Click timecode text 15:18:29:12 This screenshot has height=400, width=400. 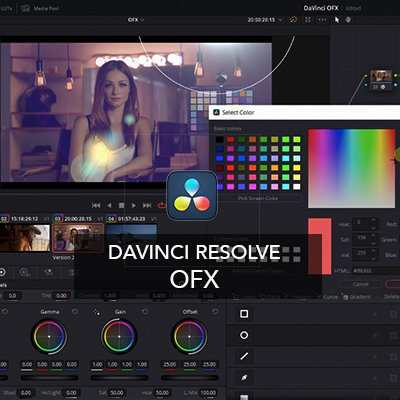coord(24,219)
